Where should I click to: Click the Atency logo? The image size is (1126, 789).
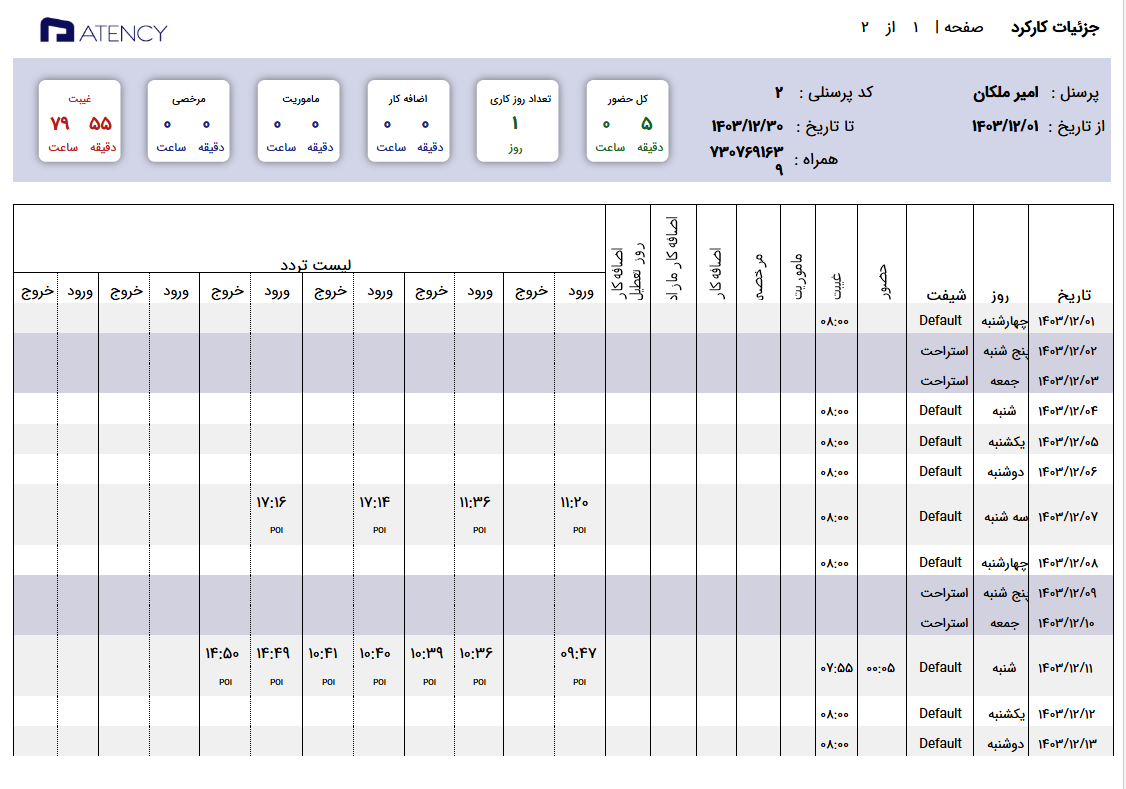click(x=104, y=31)
